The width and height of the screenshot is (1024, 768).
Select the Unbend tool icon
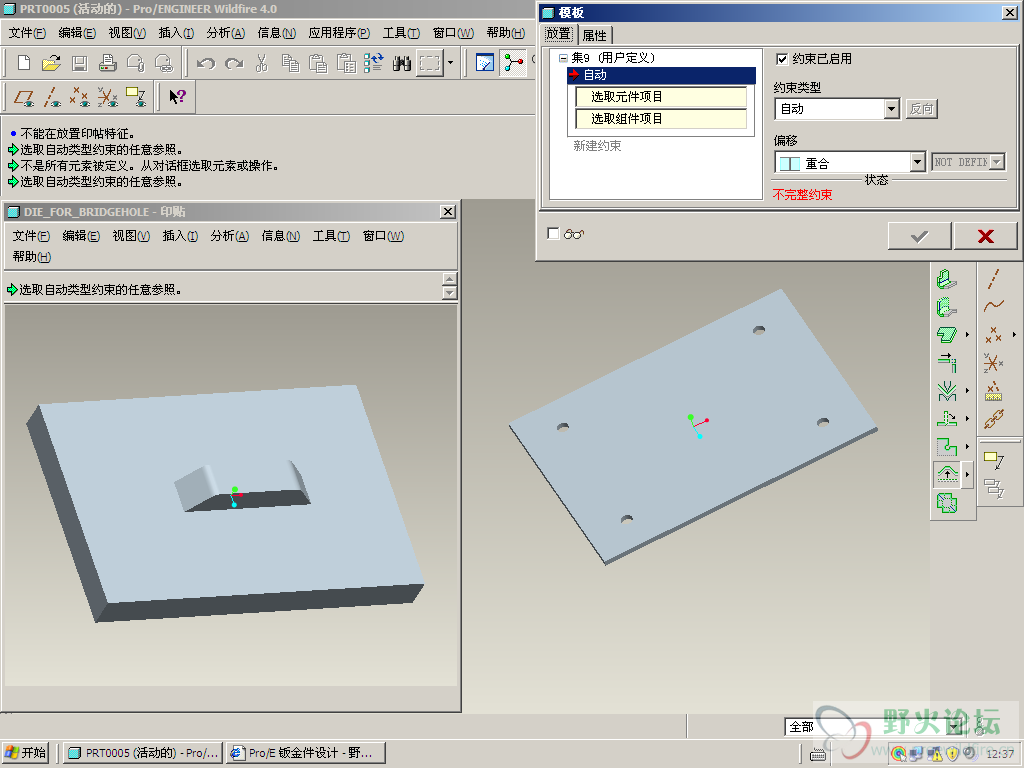coord(946,418)
